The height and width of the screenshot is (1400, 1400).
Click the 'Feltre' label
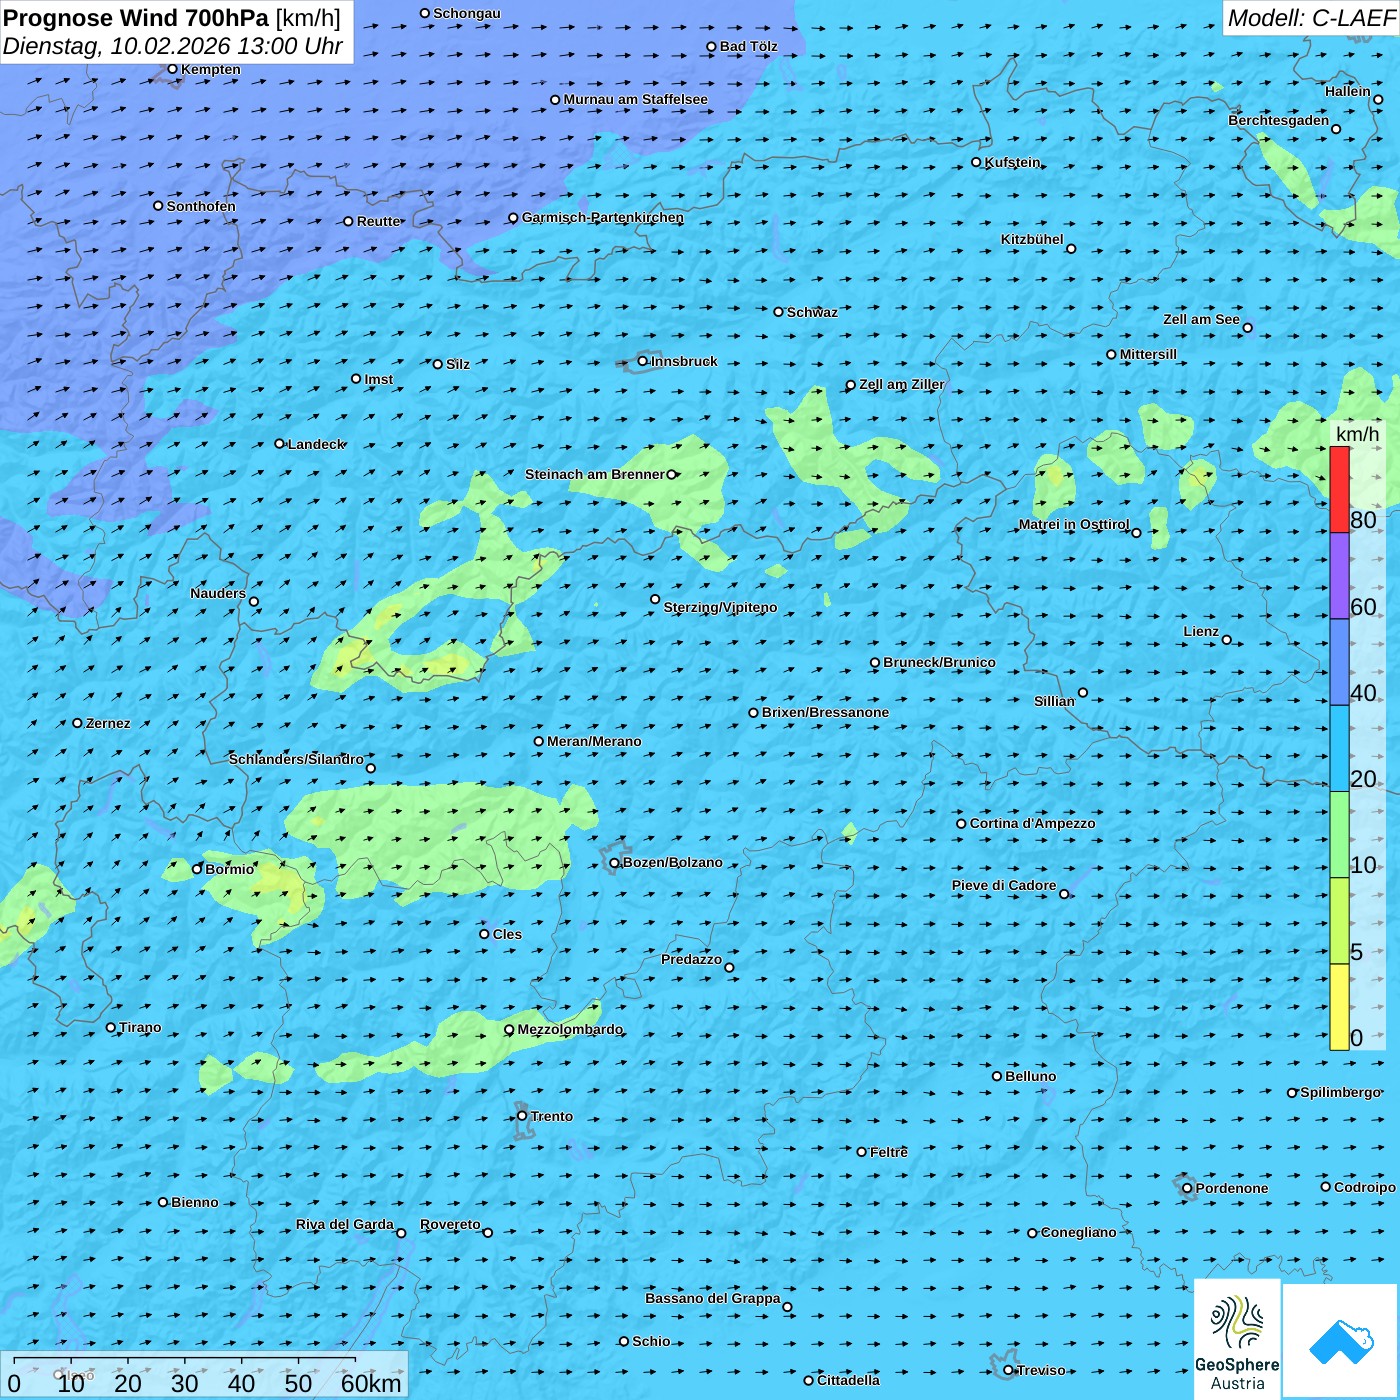pos(889,1152)
